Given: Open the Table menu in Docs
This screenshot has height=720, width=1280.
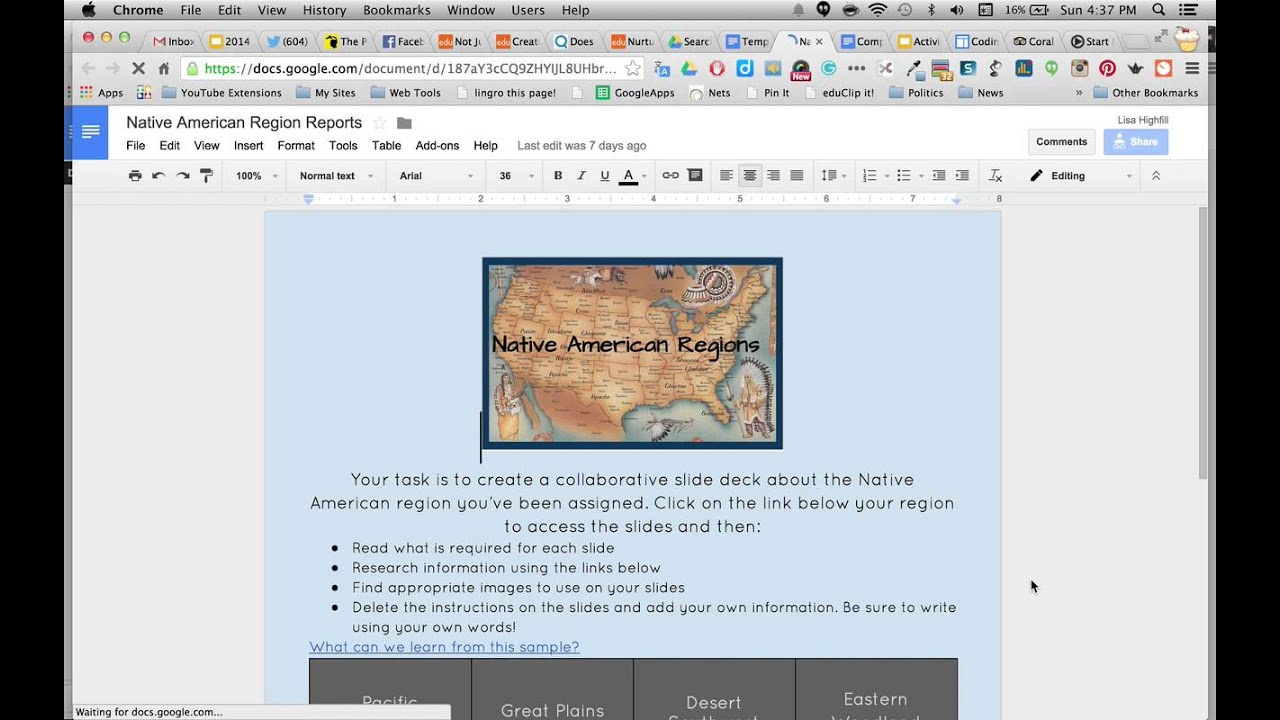Looking at the screenshot, I should coord(386,145).
